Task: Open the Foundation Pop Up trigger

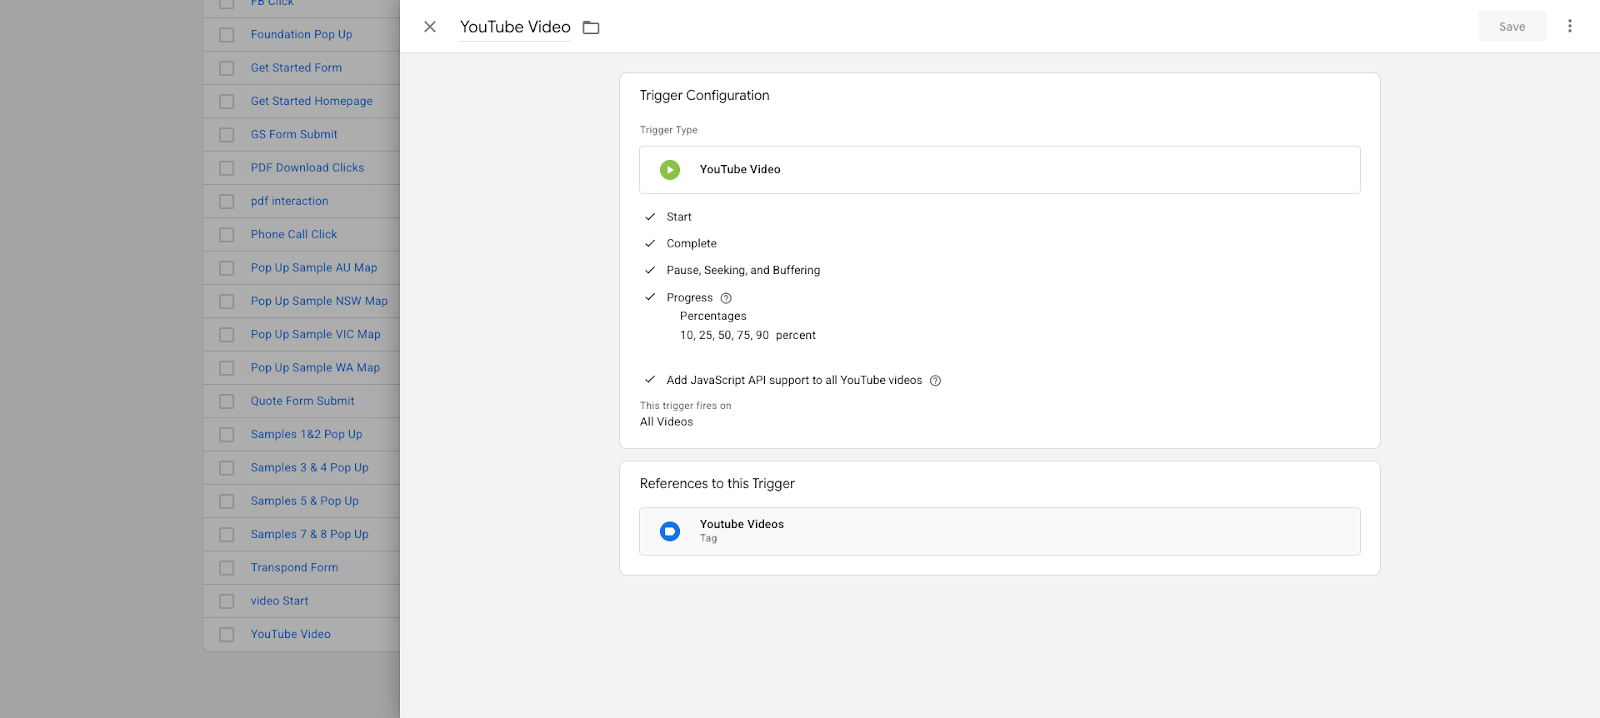Action: click(x=301, y=34)
